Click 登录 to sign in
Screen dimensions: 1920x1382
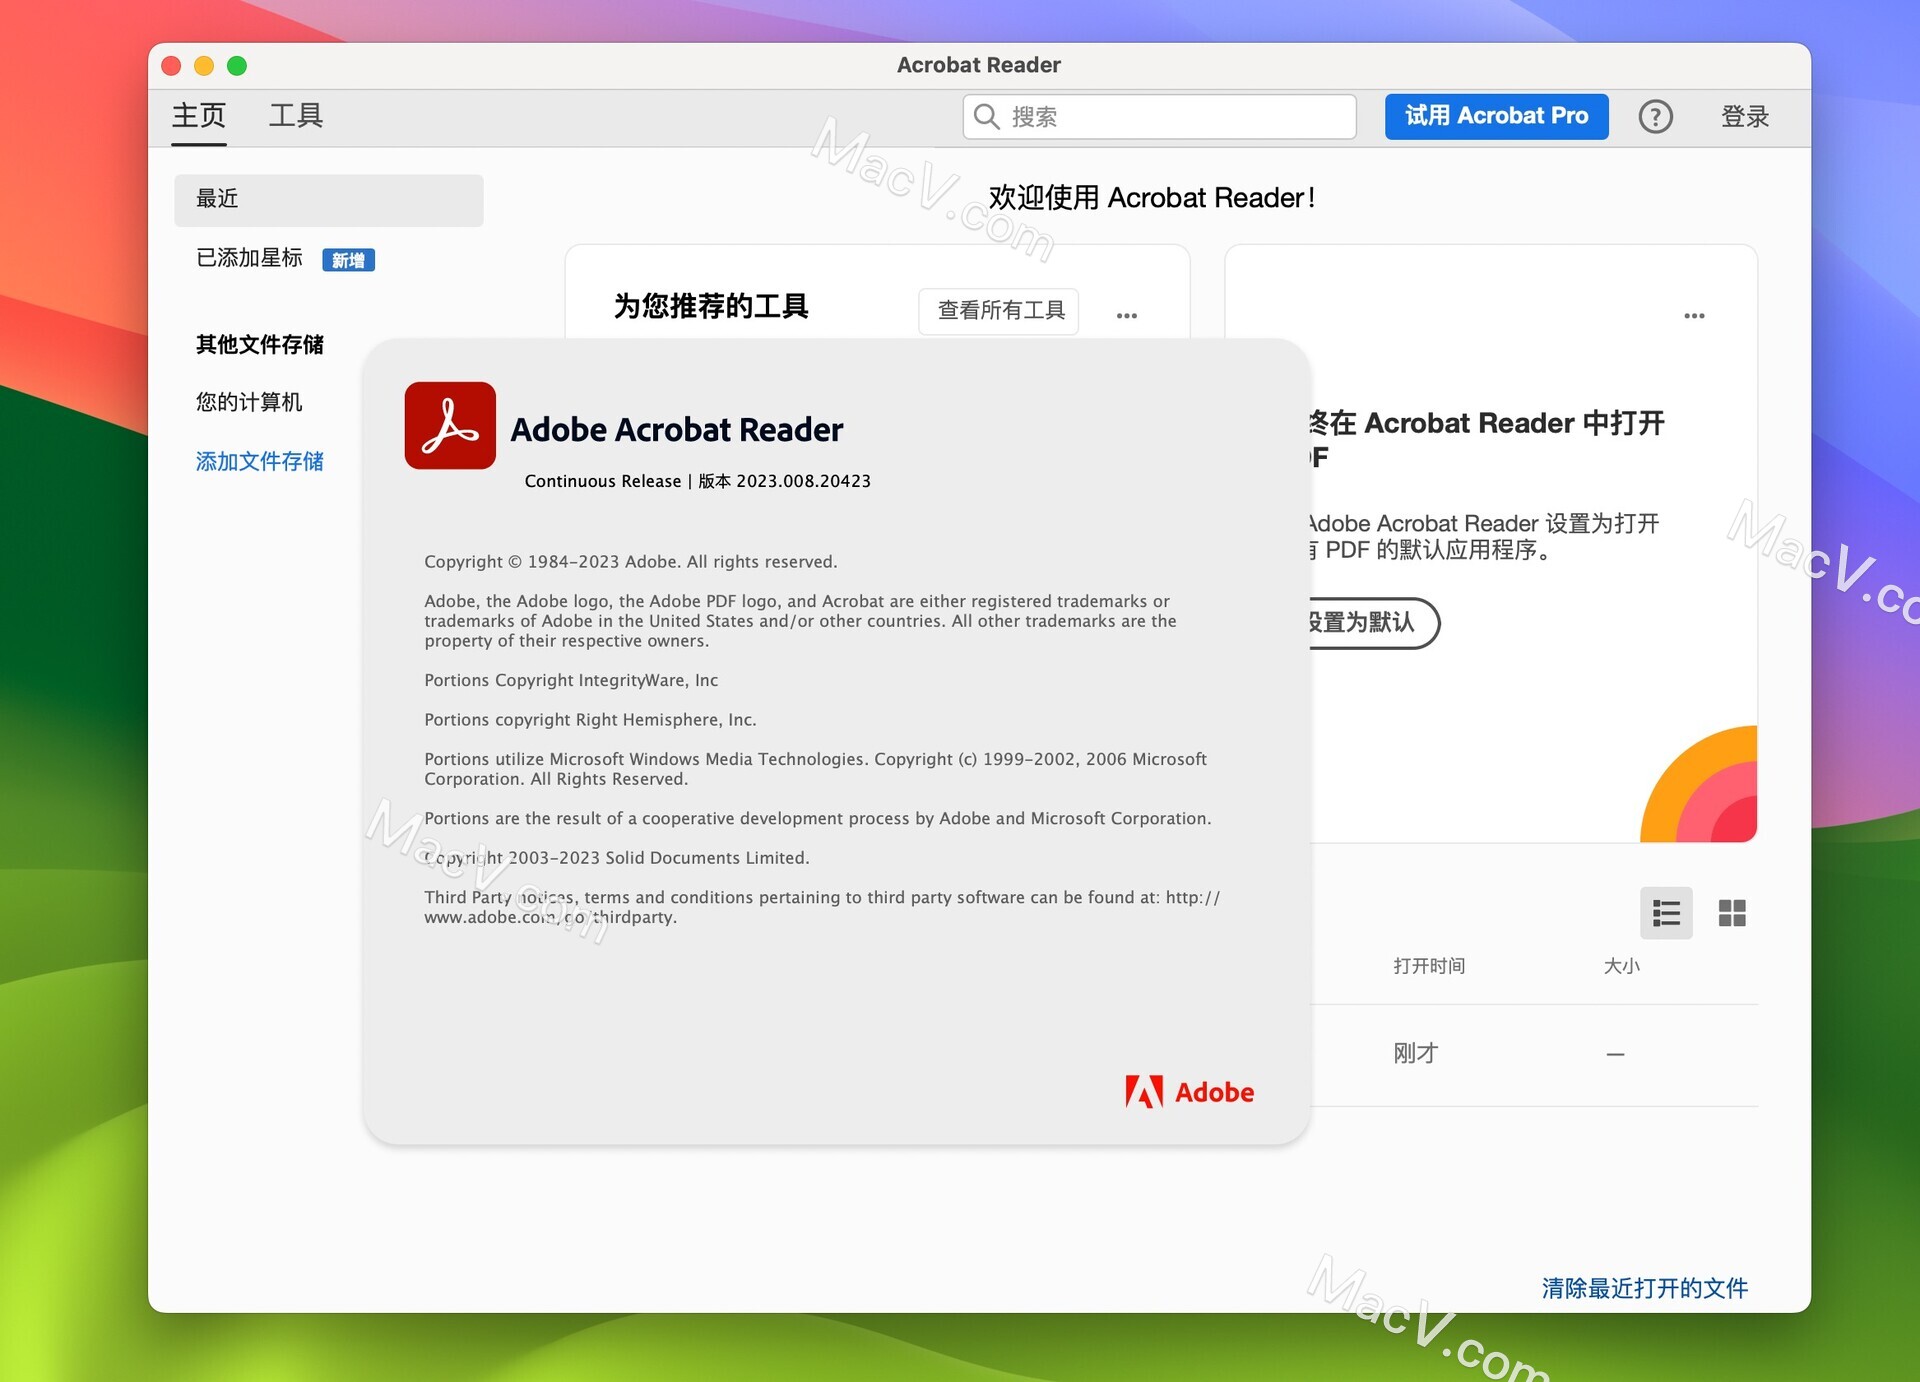[x=1745, y=117]
